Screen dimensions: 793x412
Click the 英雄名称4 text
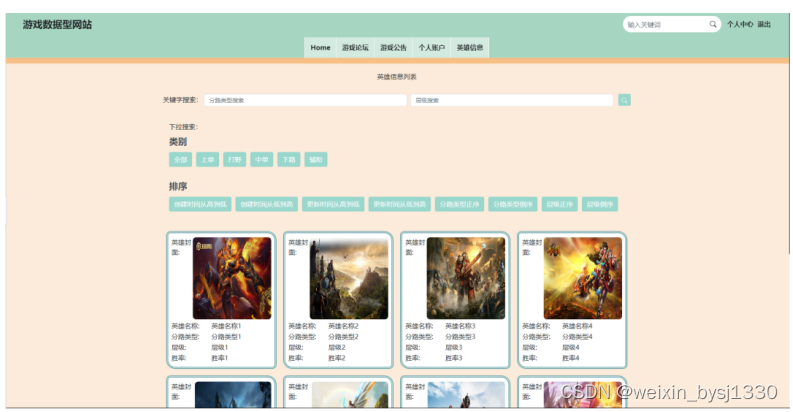point(578,326)
